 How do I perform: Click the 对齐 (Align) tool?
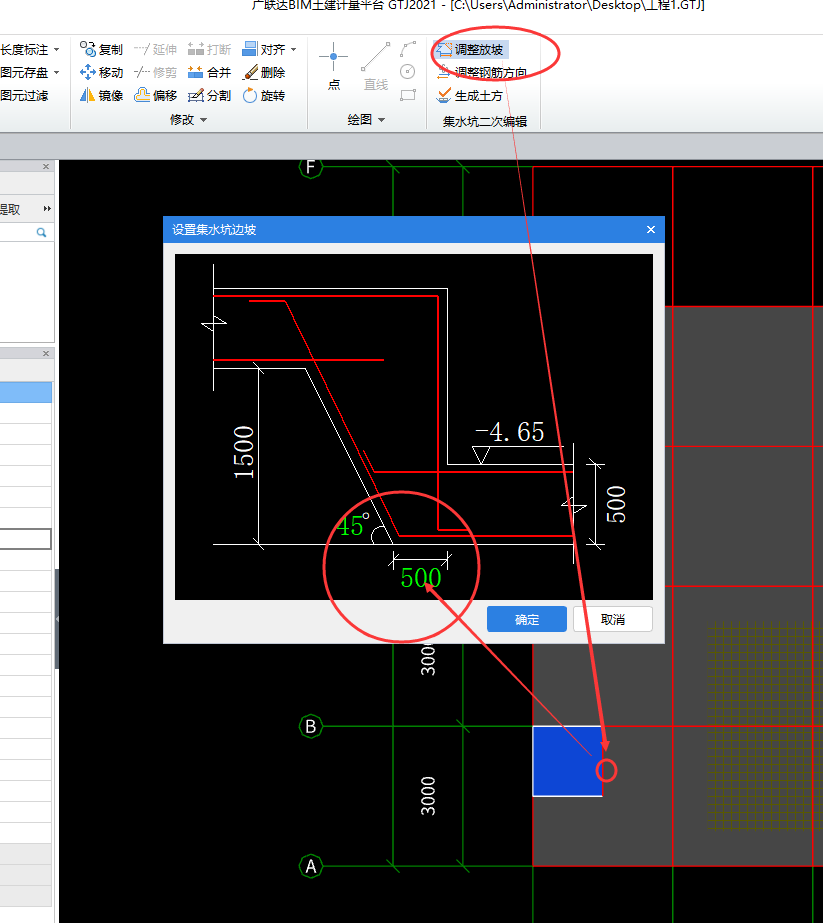pos(264,49)
